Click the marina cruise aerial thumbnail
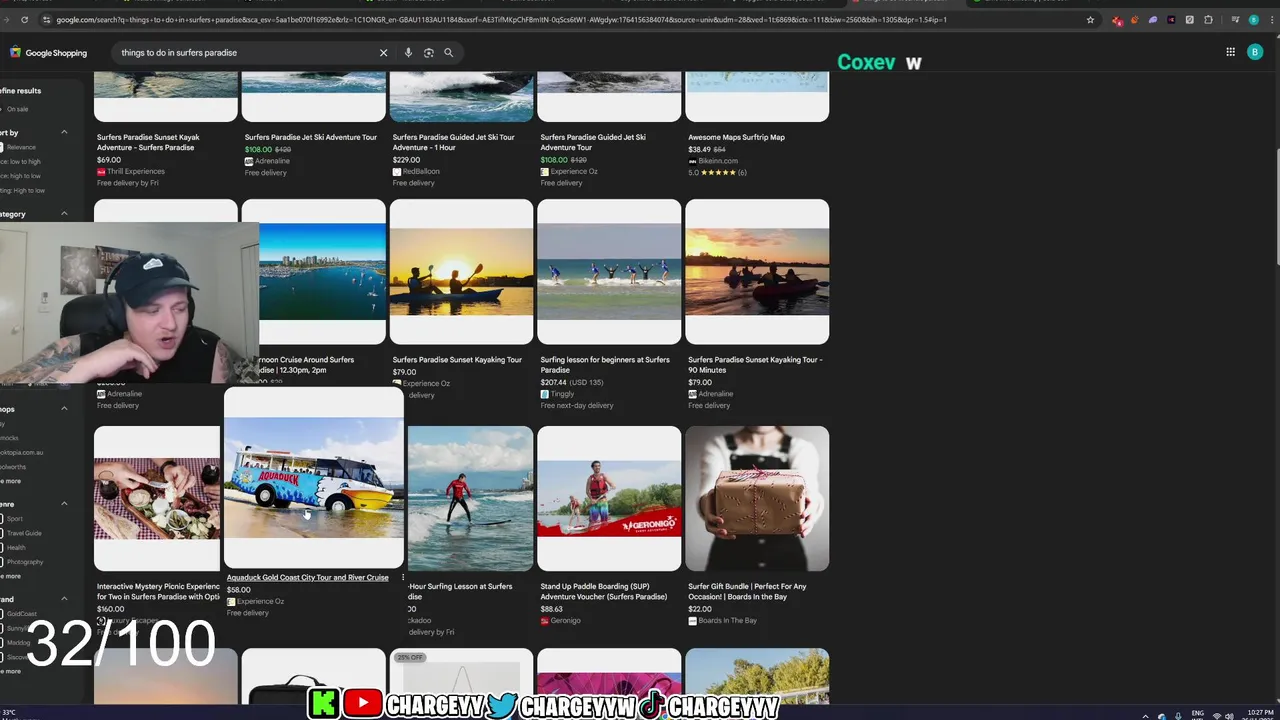This screenshot has height=720, width=1280. coord(322,271)
